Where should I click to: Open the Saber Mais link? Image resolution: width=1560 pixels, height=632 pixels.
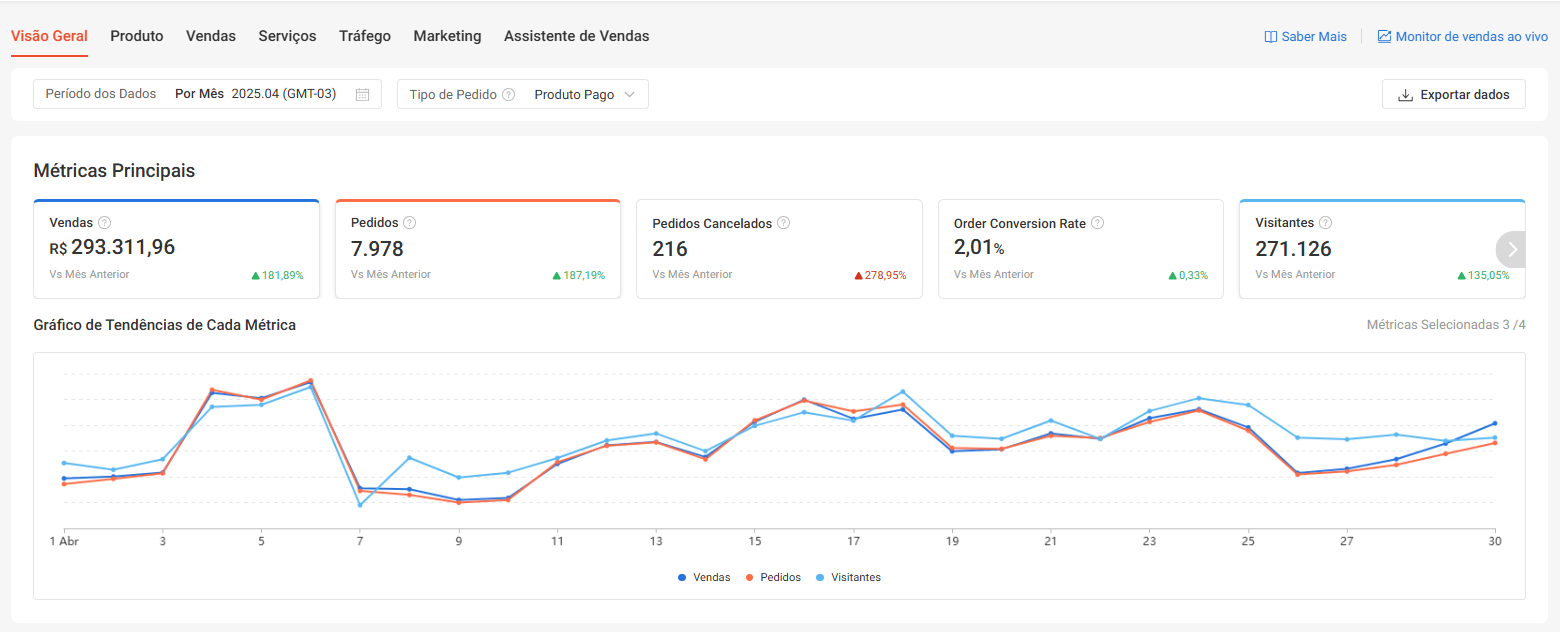tap(1305, 37)
